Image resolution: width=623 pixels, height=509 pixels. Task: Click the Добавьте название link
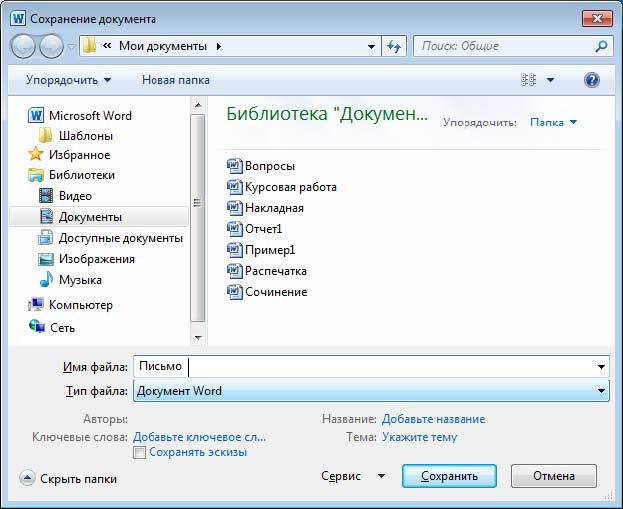[x=433, y=419]
